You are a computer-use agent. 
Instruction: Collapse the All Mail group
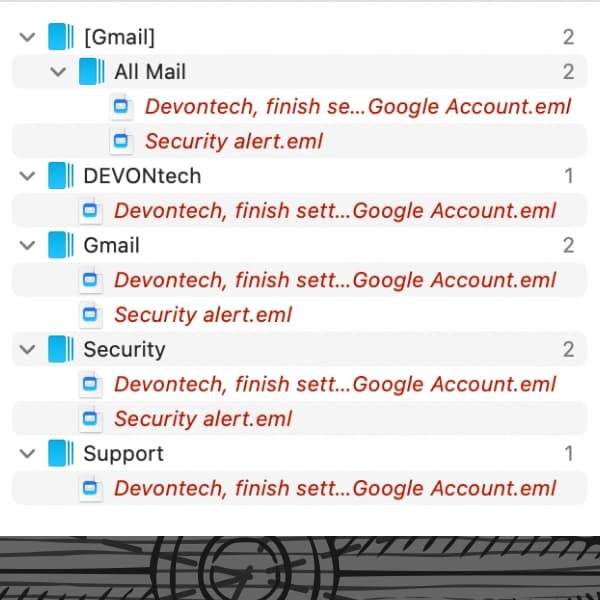[58, 72]
